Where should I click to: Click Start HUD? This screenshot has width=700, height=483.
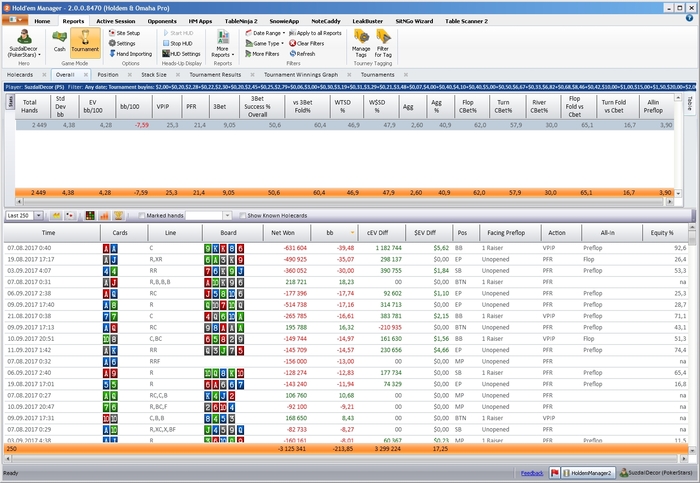(178, 33)
